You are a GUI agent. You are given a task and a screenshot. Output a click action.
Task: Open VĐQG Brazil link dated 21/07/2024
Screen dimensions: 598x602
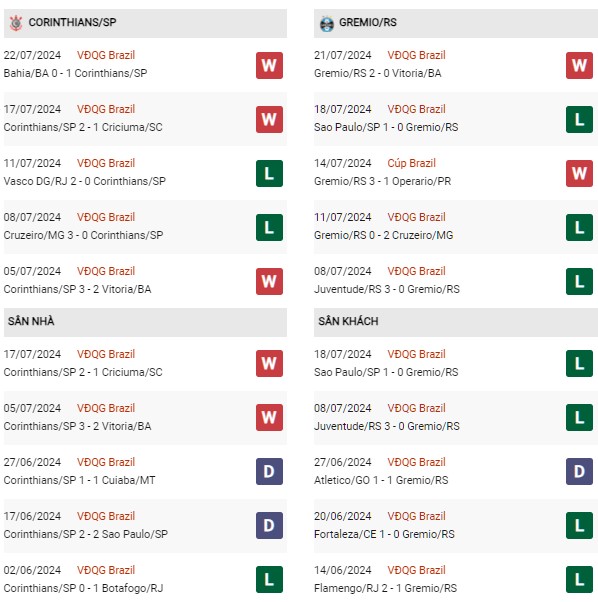click(x=416, y=55)
